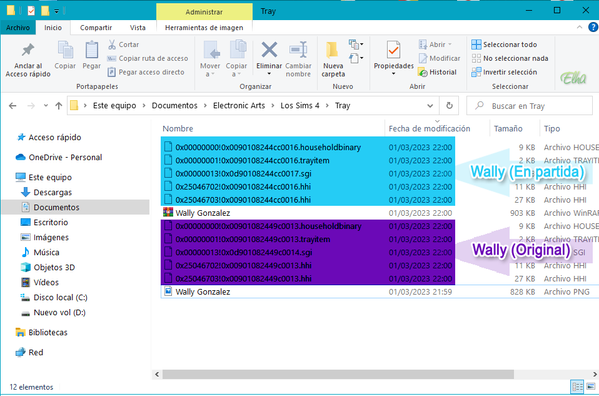This screenshot has width=599, height=396.
Task: Collapse the ribbon with the chevron
Action: 579,27
